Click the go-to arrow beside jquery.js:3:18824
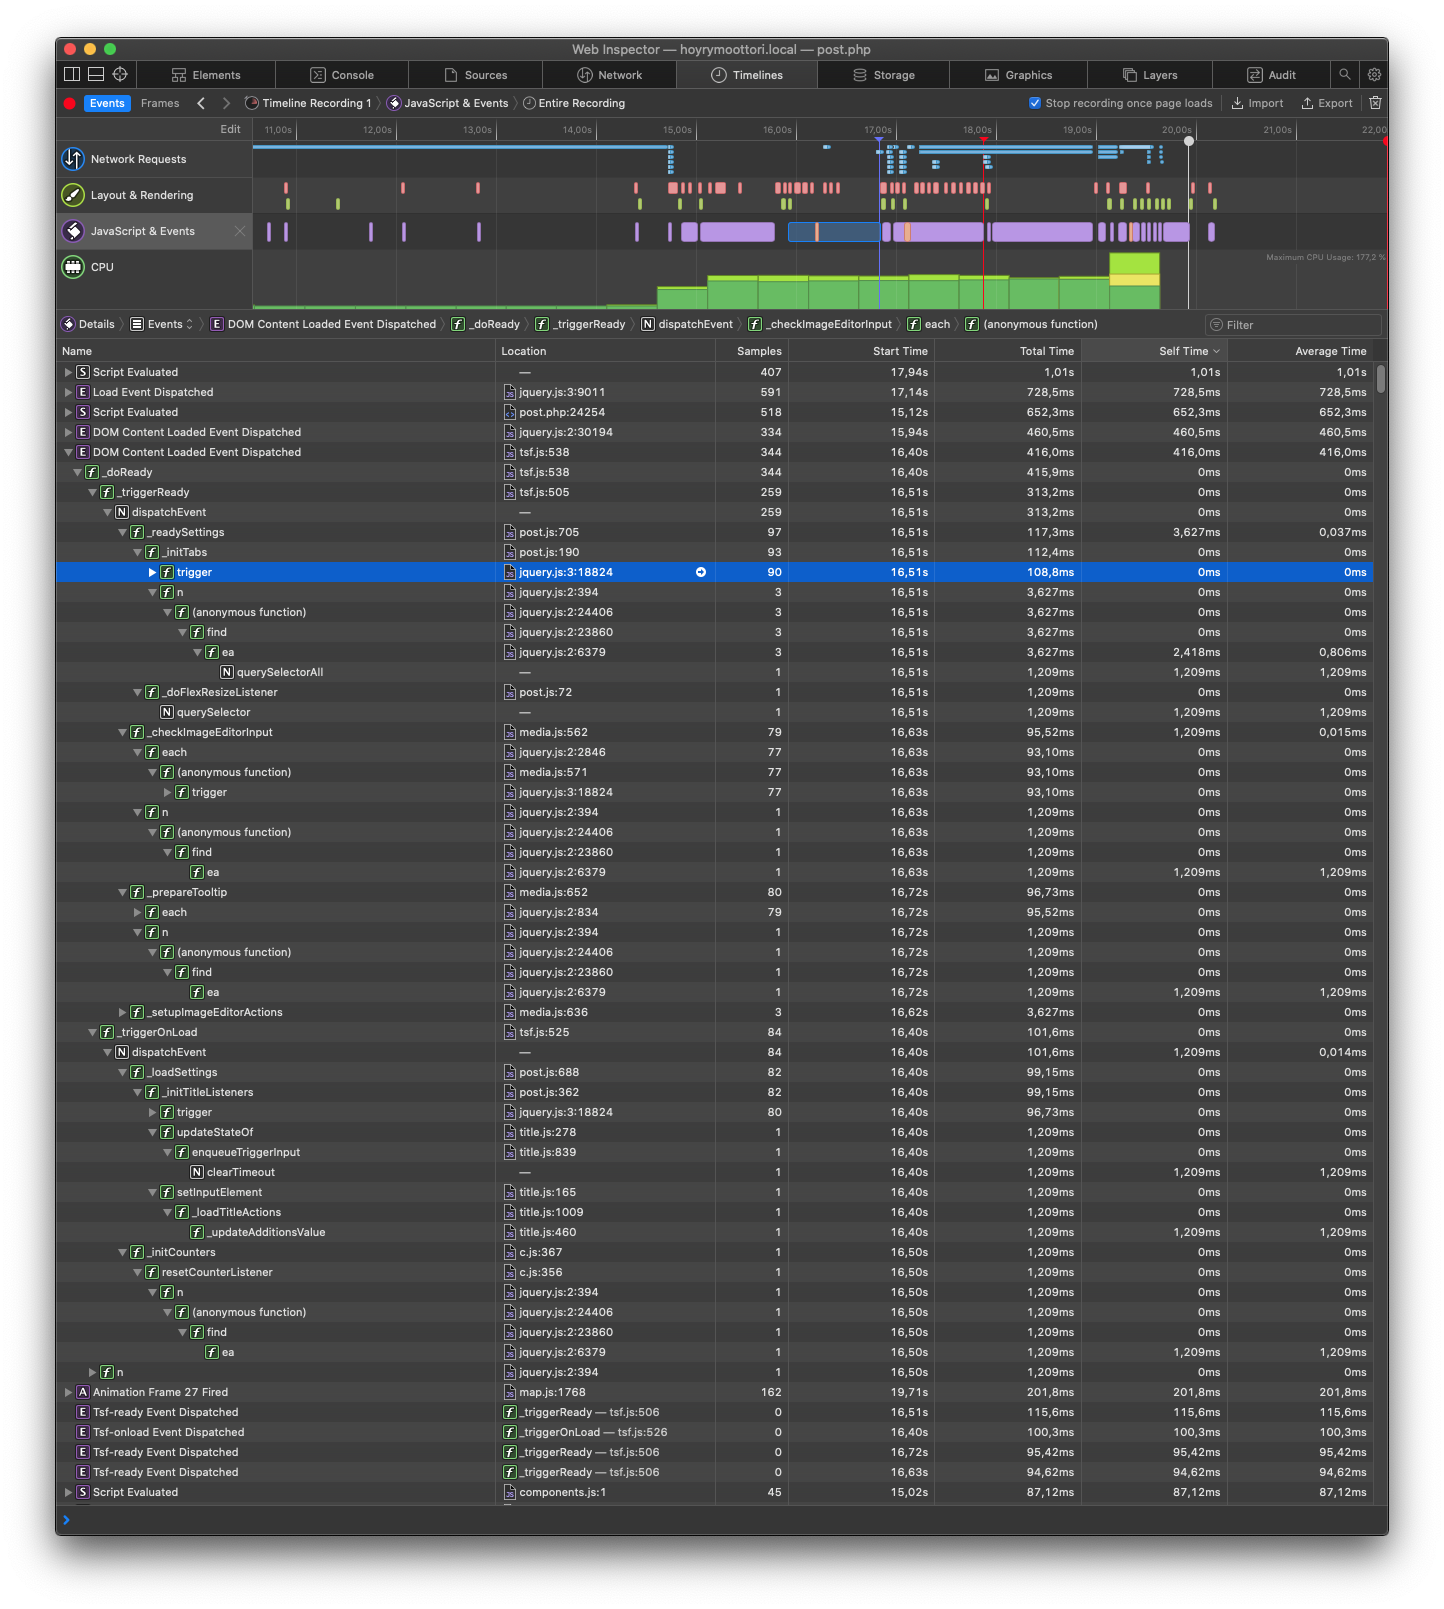 (x=701, y=572)
